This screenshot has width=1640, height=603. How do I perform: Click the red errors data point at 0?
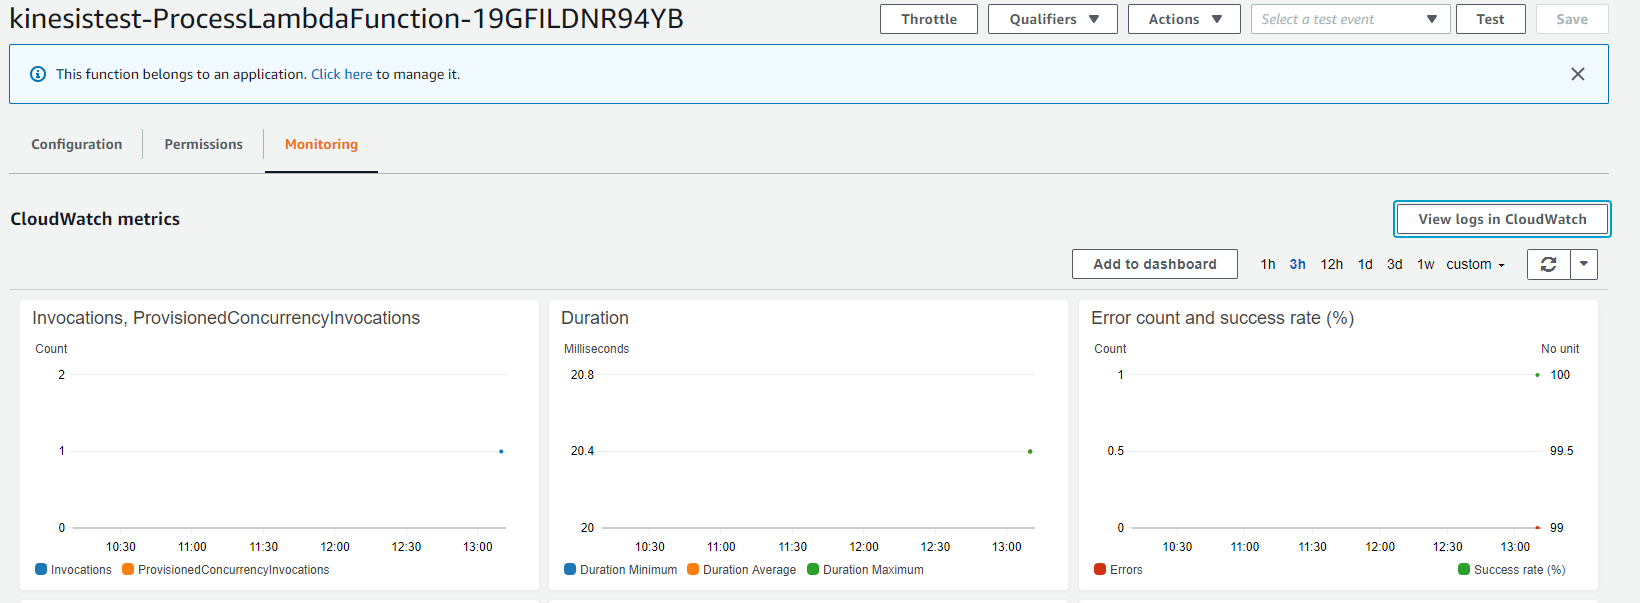[1537, 527]
